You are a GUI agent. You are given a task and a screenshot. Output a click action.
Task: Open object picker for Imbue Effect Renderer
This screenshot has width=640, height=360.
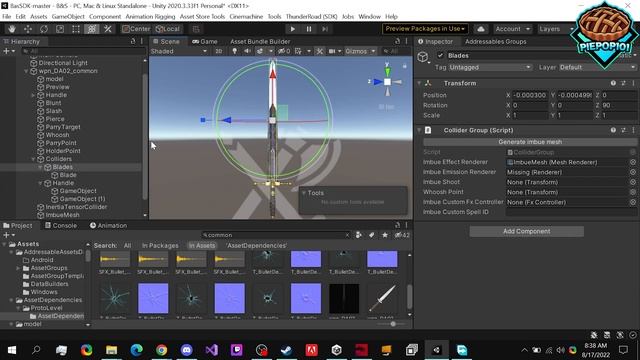click(x=633, y=162)
